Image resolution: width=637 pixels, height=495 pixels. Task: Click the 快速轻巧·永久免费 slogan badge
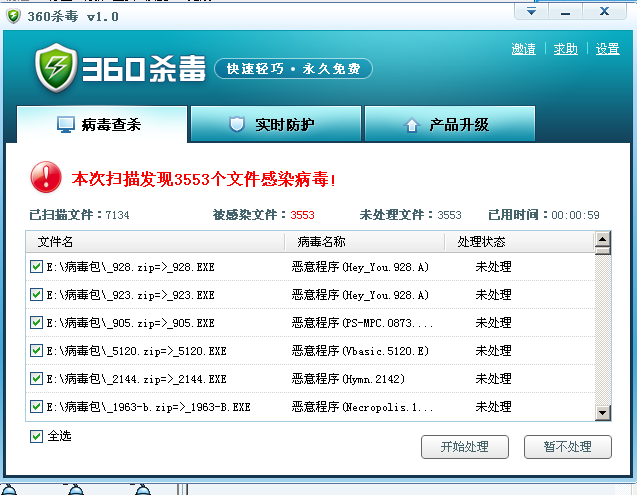pyautogui.click(x=293, y=69)
